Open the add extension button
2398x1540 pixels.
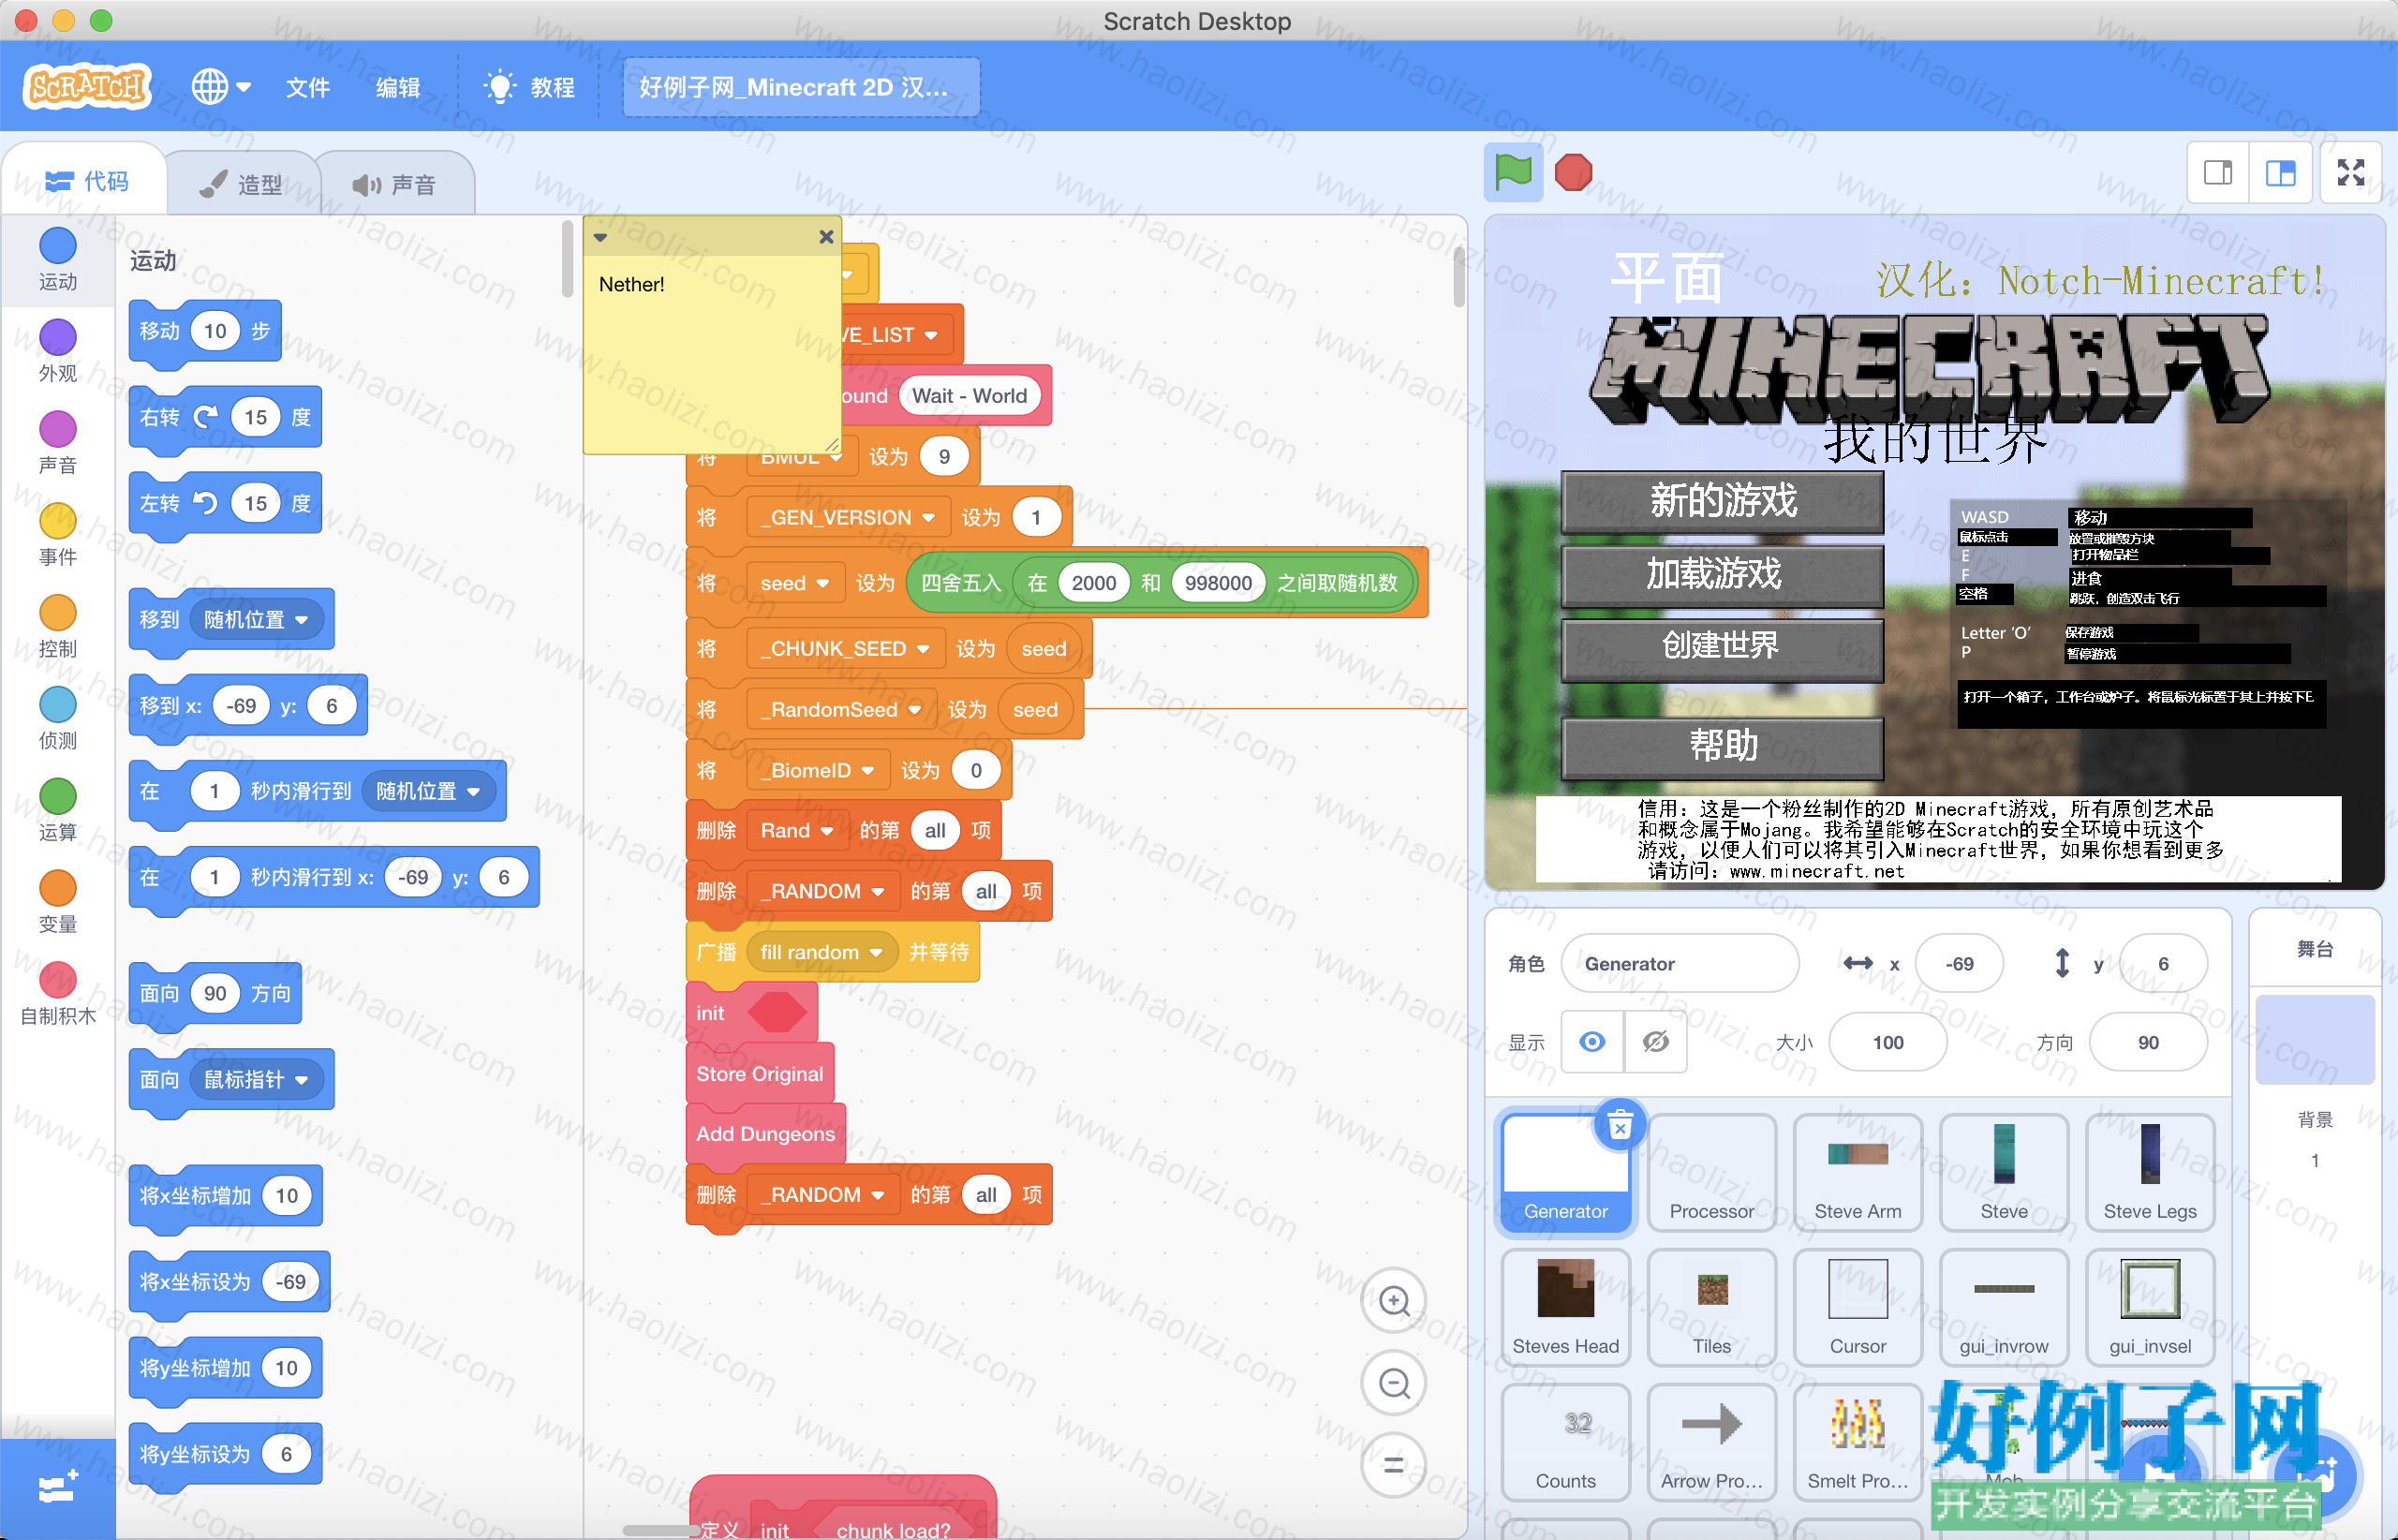[57, 1488]
